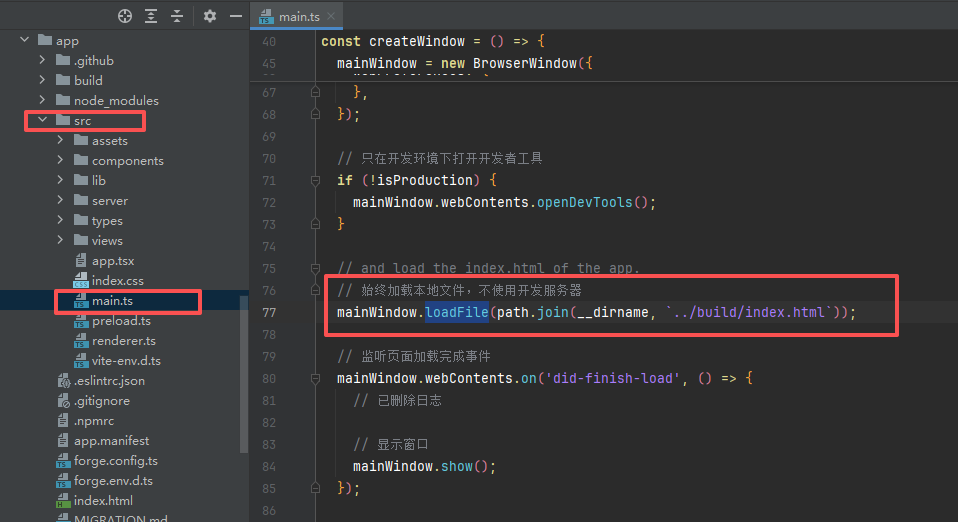This screenshot has height=522, width=958.
Task: Click BrowserWindow in sticky header line
Action: click(x=525, y=64)
